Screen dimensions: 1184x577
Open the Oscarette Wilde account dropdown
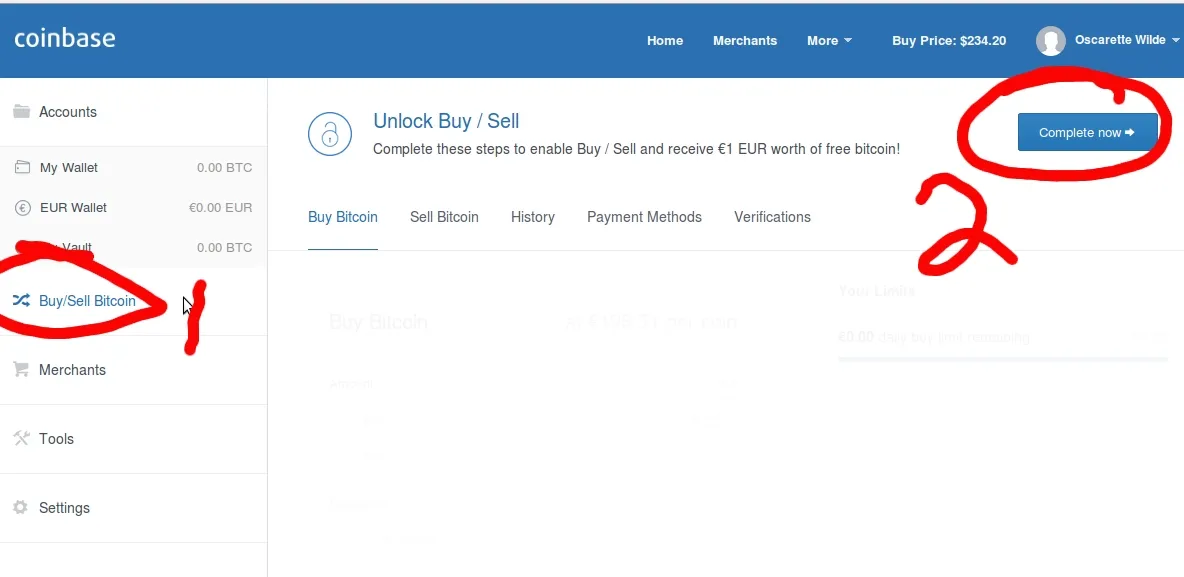(x=1127, y=40)
